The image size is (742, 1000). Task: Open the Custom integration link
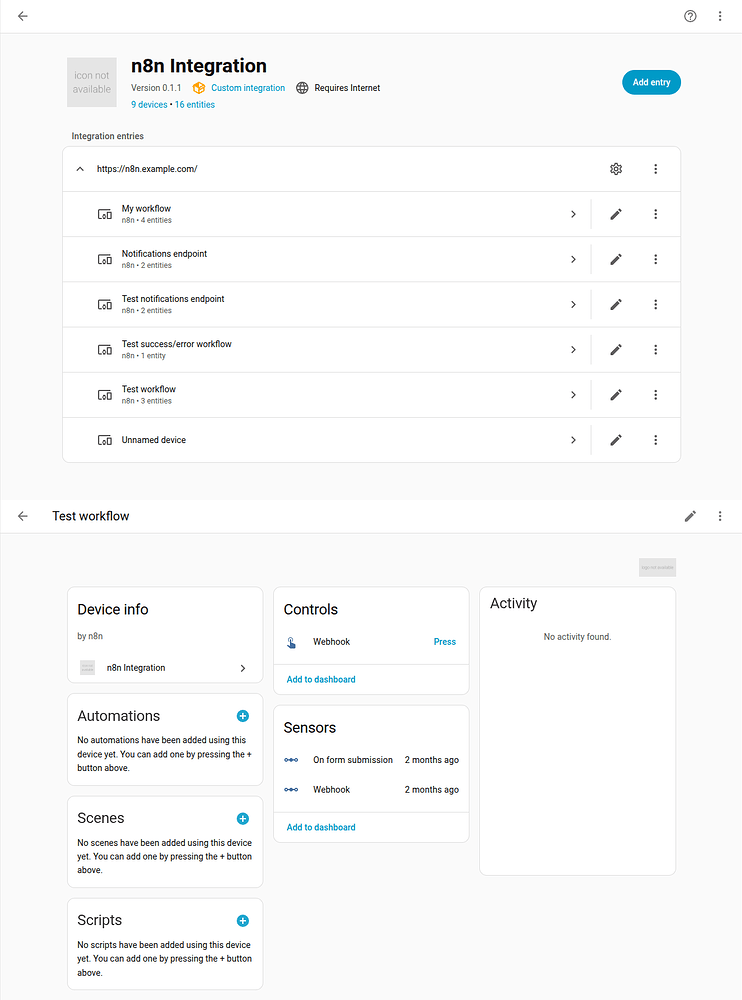pos(248,88)
